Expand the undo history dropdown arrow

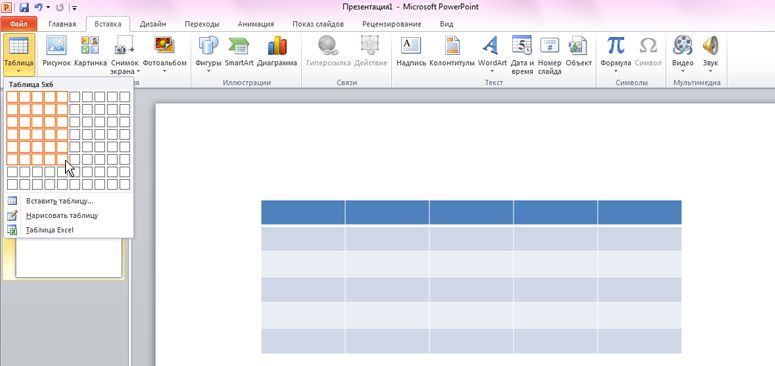click(x=48, y=7)
